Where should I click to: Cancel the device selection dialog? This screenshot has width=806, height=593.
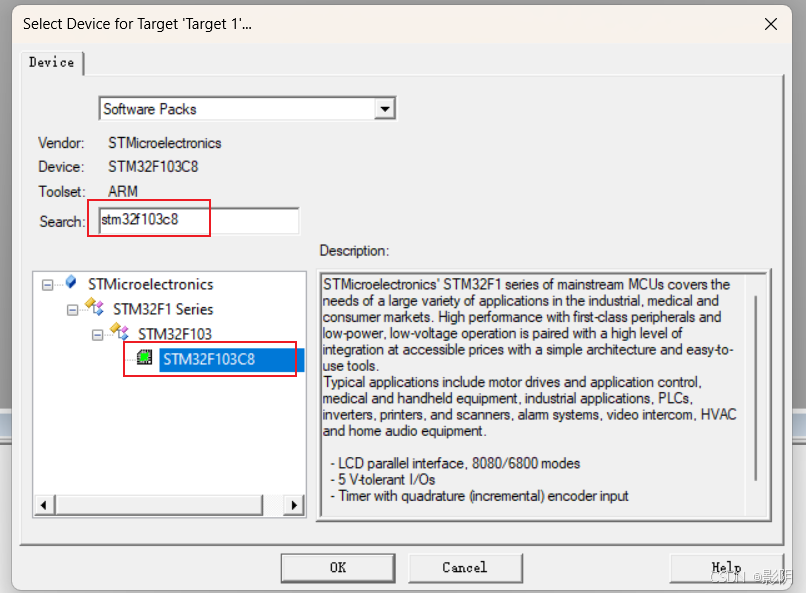pos(465,567)
